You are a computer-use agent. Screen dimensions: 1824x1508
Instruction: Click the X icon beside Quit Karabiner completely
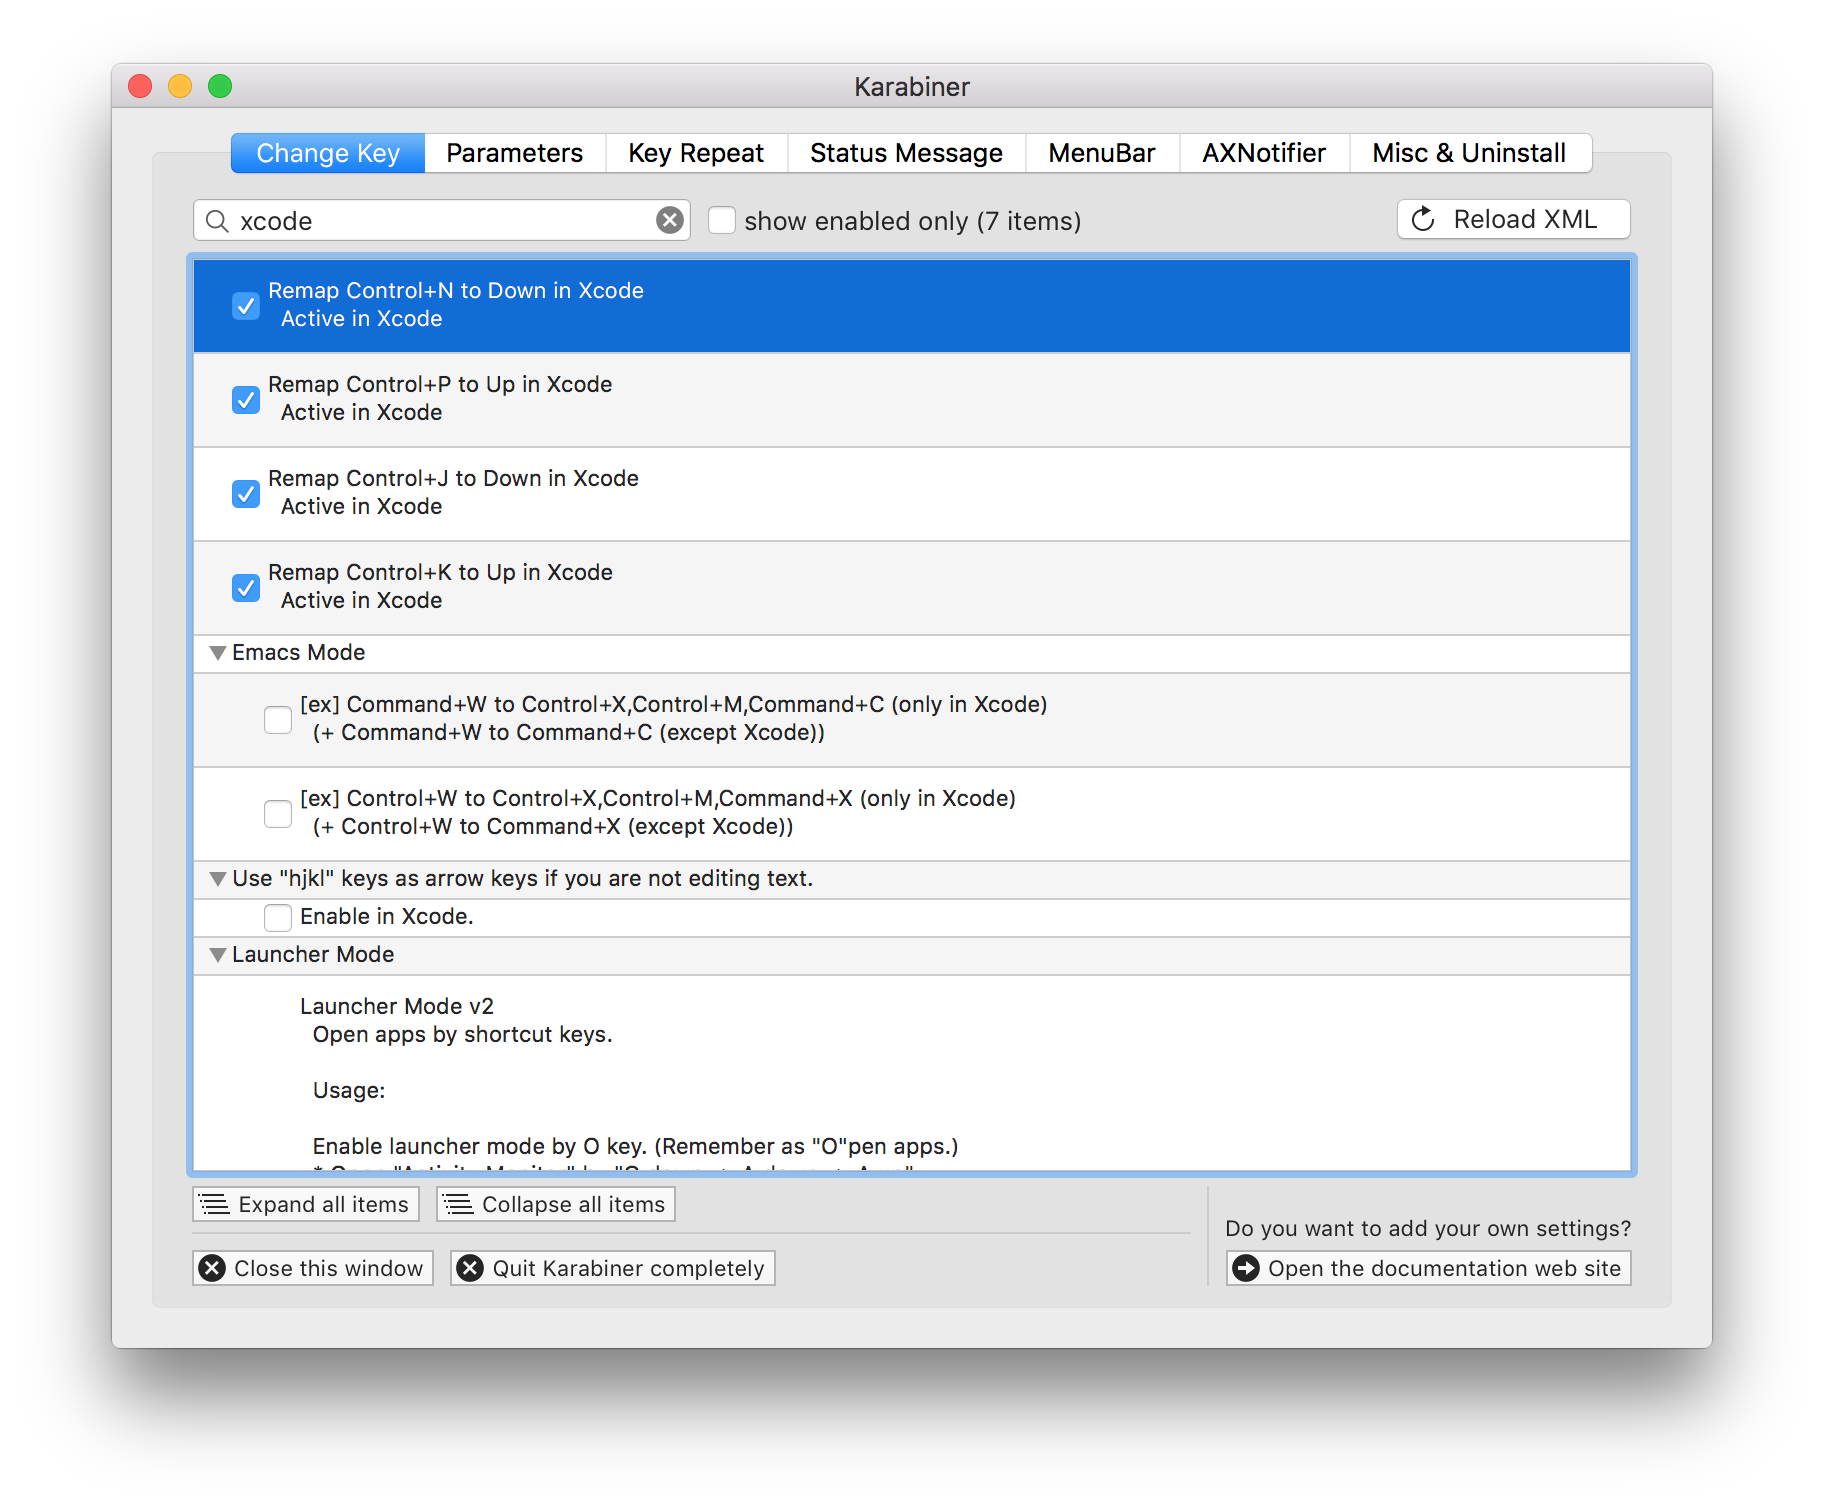point(470,1268)
